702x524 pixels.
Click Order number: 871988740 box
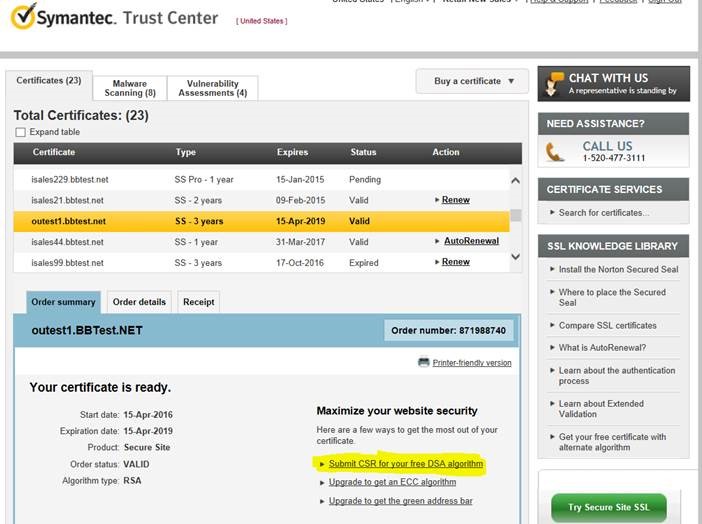[449, 331]
